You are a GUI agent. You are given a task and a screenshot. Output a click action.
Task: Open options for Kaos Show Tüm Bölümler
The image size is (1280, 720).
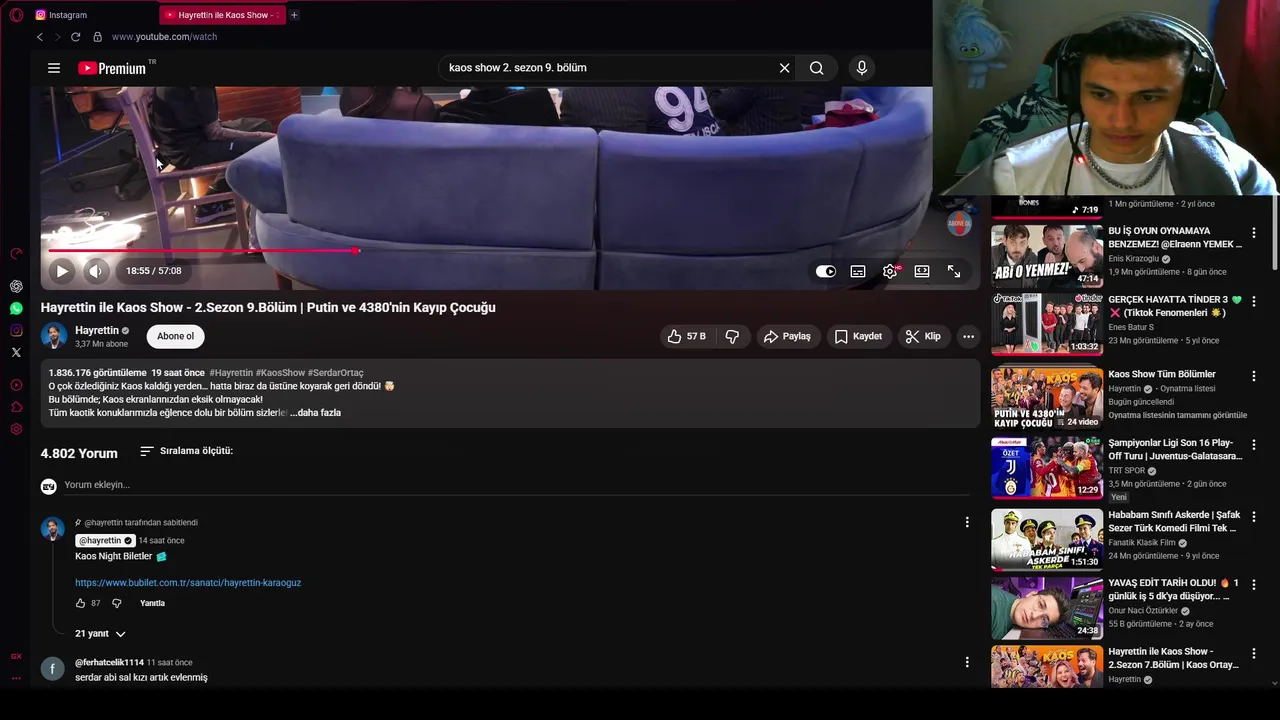pos(1253,376)
